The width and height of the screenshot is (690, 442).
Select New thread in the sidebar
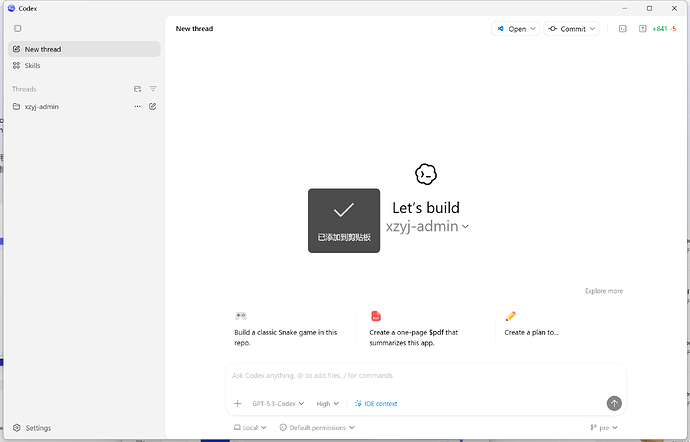[x=84, y=49]
